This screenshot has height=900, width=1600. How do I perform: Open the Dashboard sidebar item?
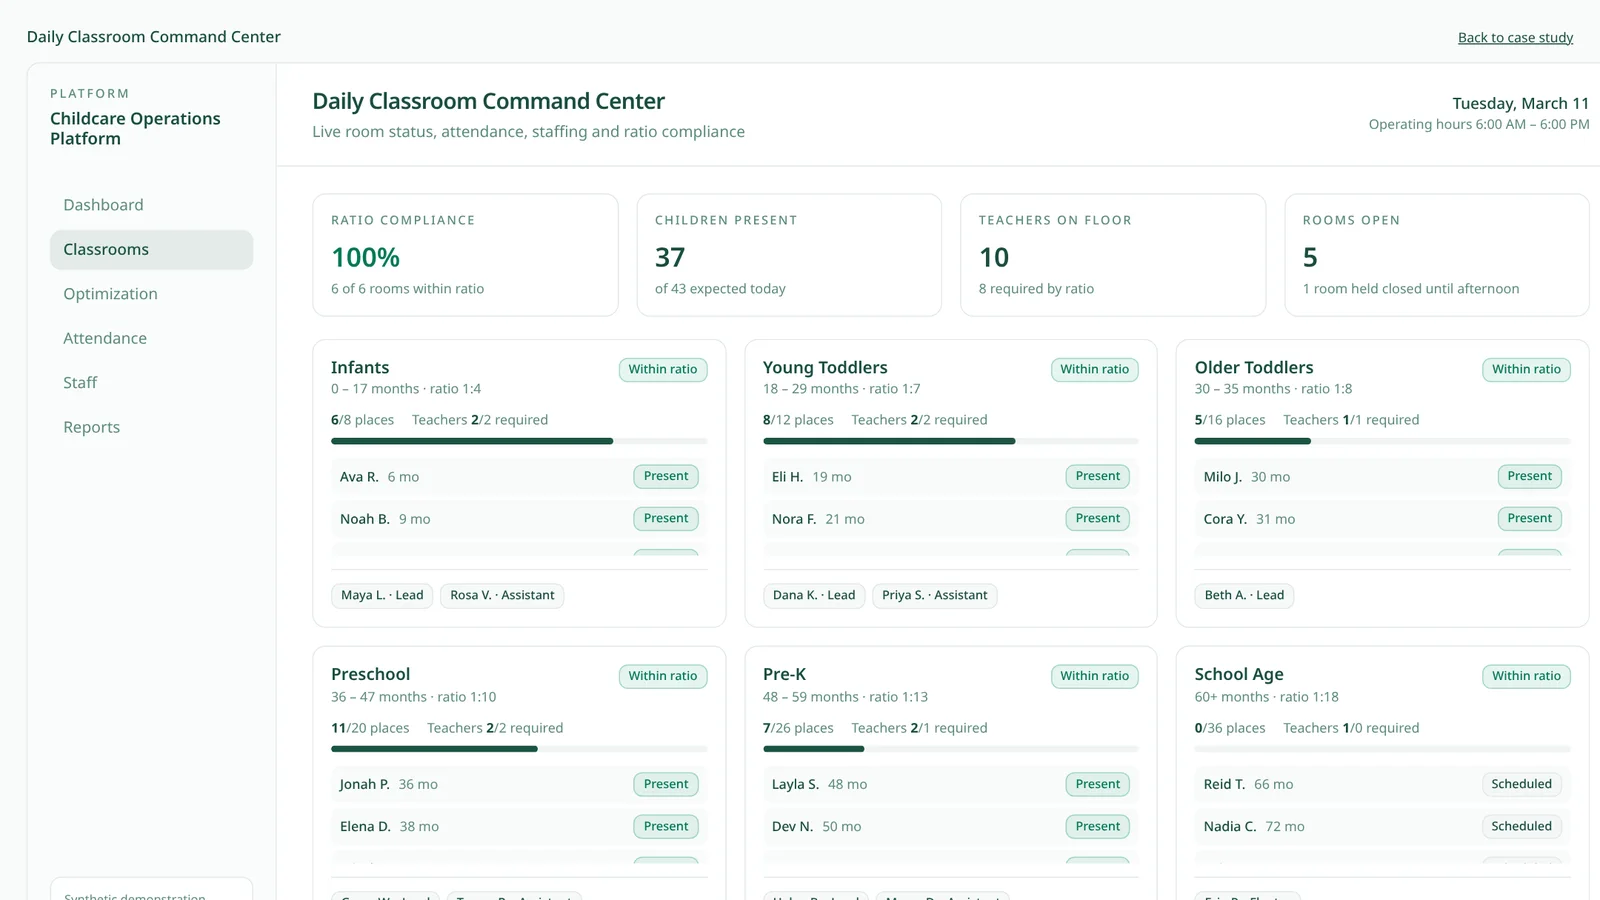151,205
